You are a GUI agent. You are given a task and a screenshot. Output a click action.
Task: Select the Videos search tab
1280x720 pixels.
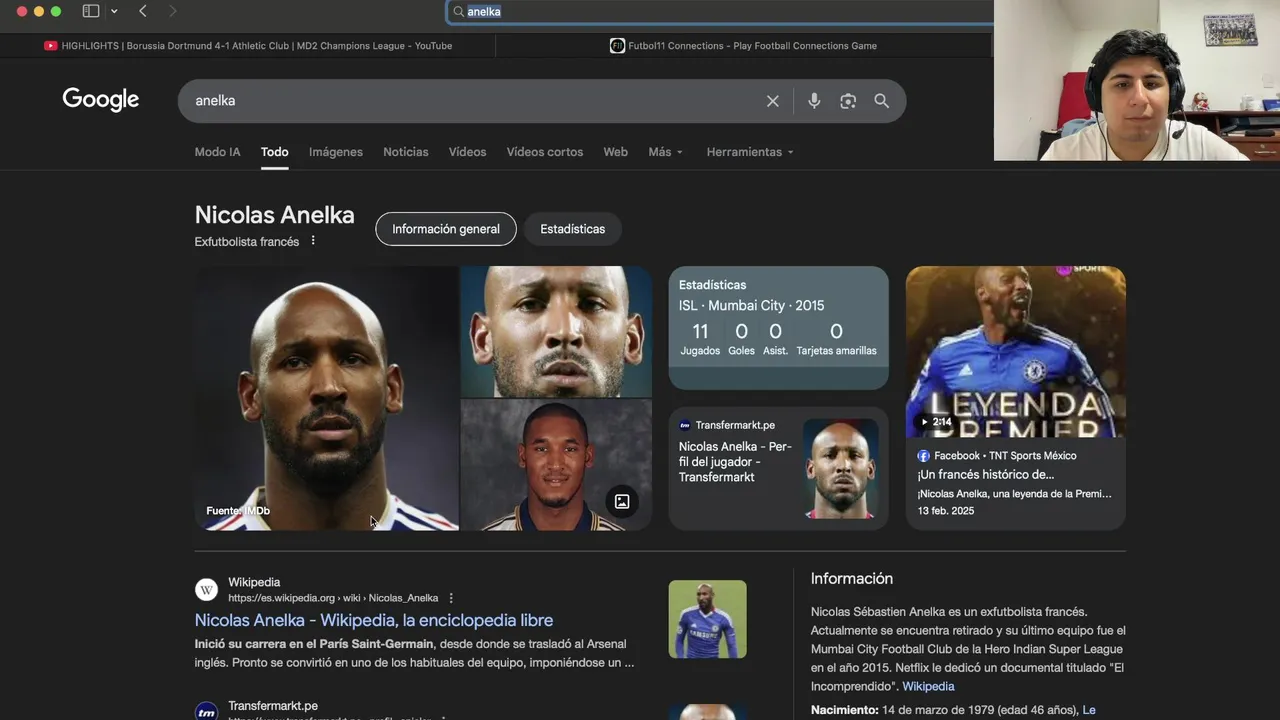(467, 152)
